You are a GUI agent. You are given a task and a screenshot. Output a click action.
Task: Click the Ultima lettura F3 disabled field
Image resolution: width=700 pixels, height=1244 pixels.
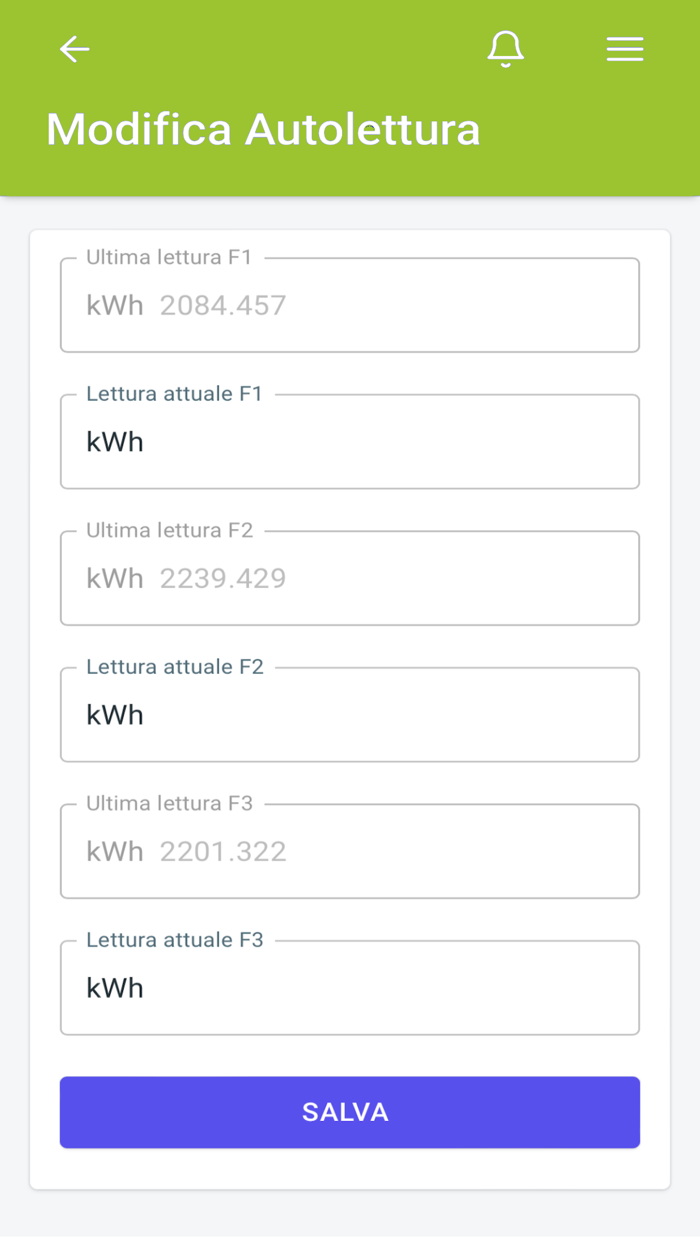pos(450,852)
